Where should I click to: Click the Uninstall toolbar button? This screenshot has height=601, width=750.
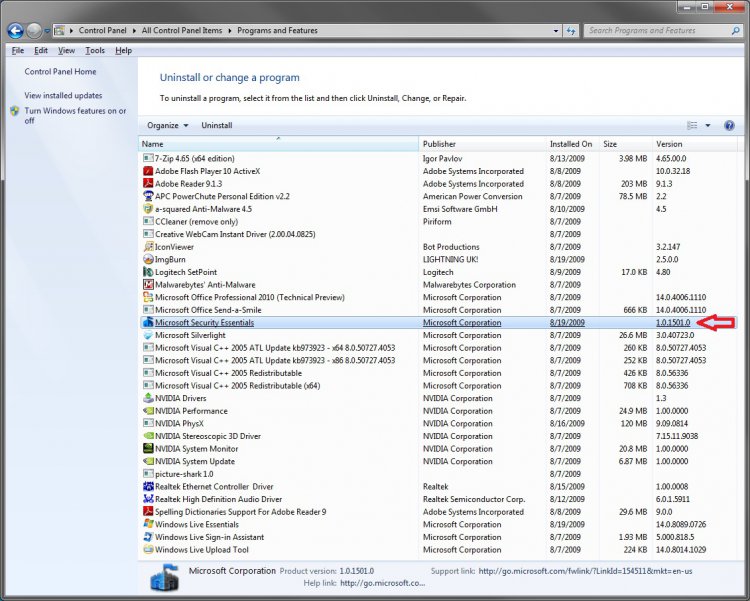click(217, 125)
